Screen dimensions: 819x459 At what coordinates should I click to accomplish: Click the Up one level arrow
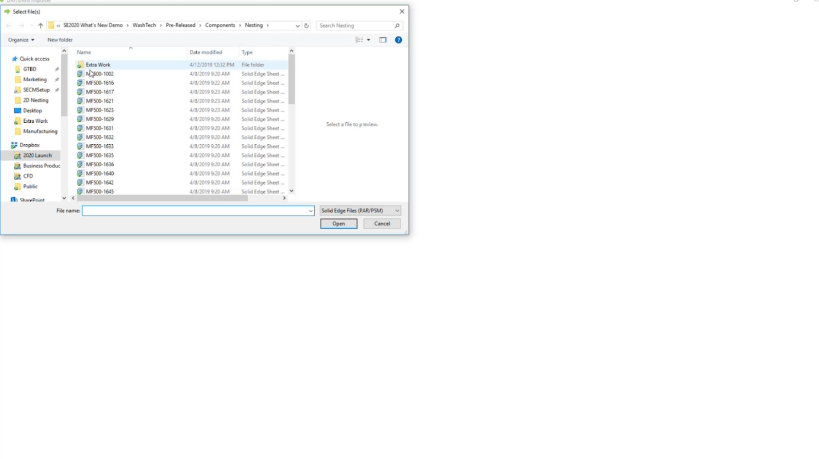40,26
